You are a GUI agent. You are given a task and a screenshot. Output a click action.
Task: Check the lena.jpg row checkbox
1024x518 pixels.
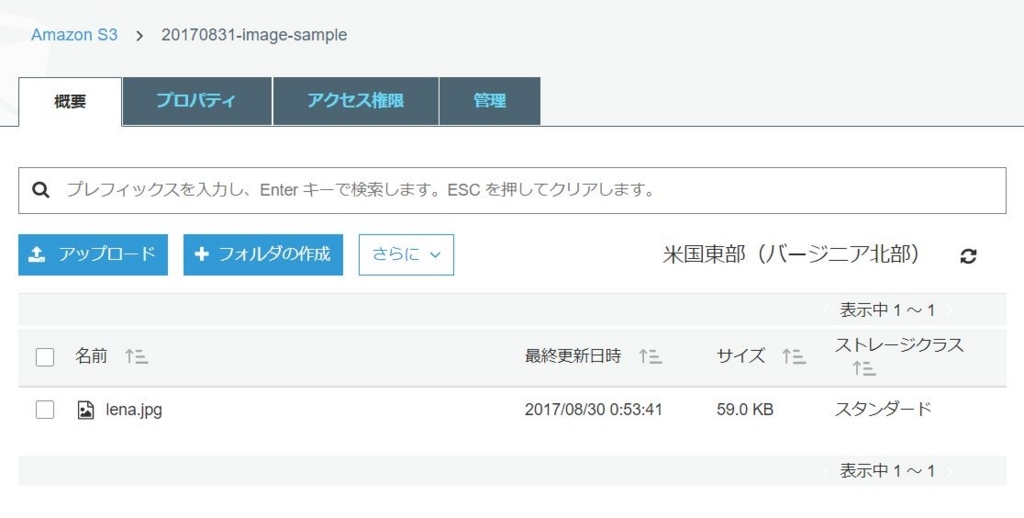coord(44,410)
